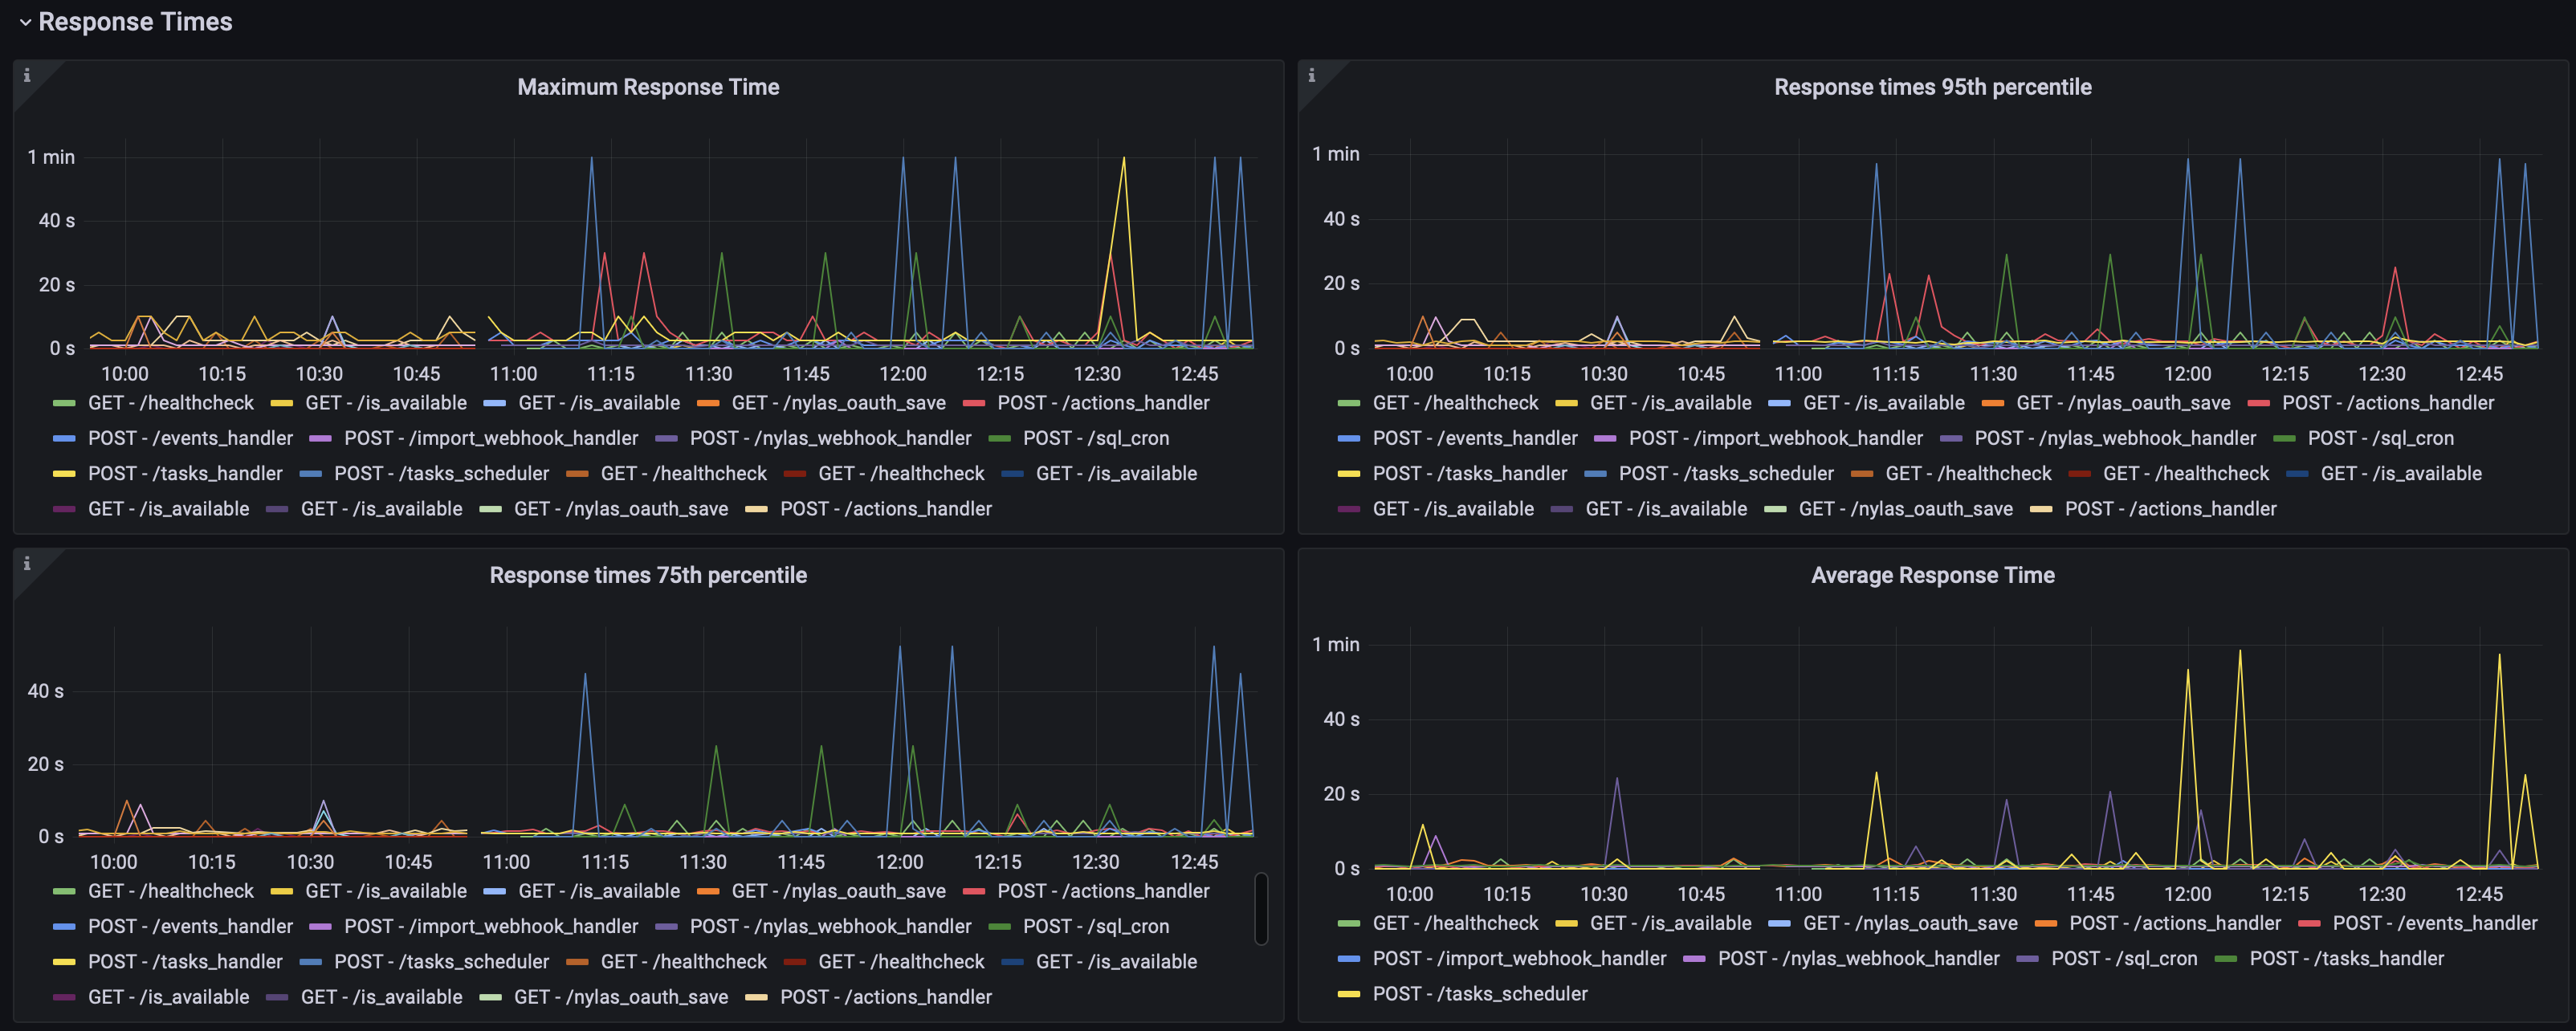Click the 40 s axis label in 75th percentile panel

pyautogui.click(x=45, y=691)
